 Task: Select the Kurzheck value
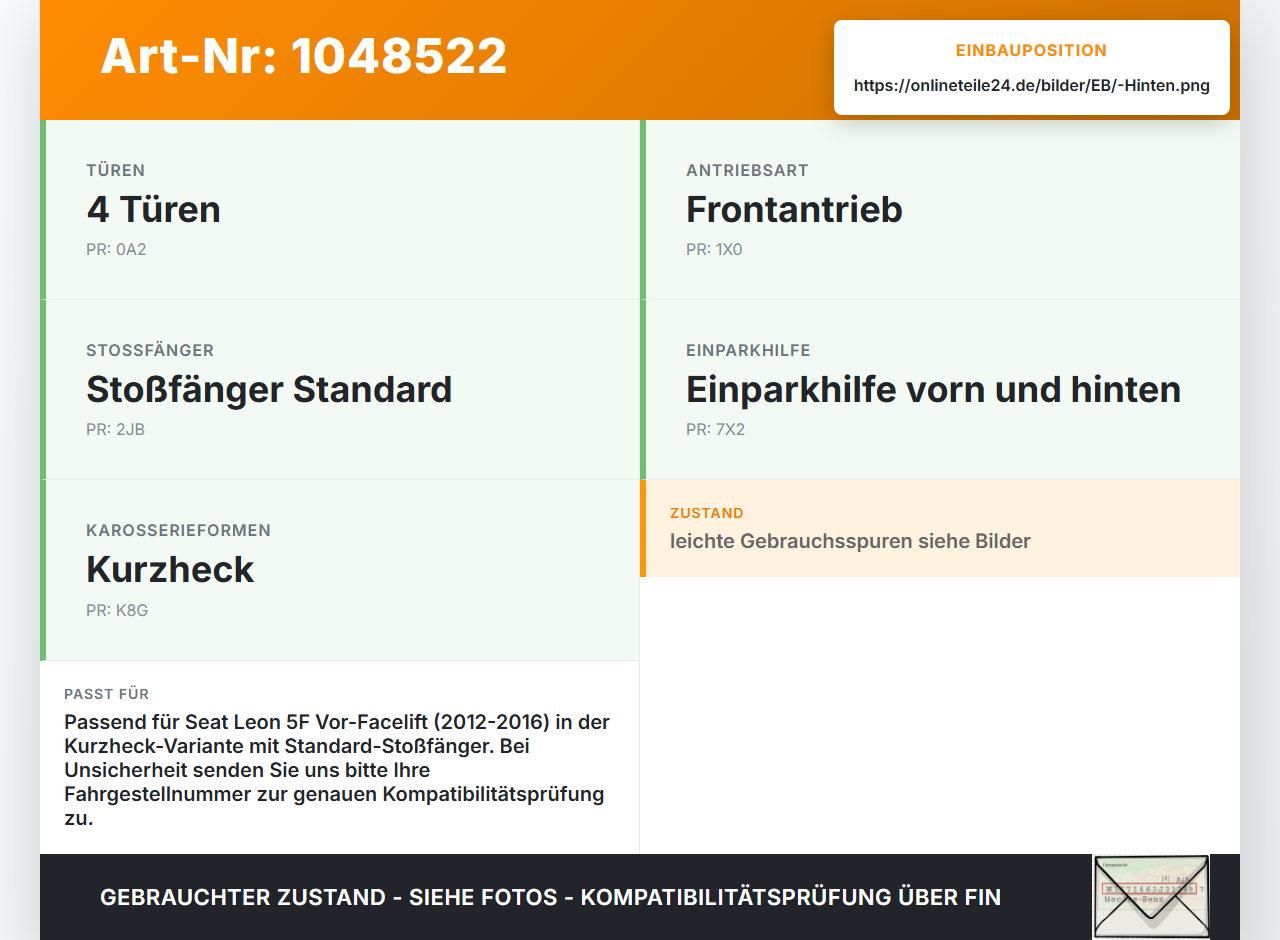[x=170, y=569]
